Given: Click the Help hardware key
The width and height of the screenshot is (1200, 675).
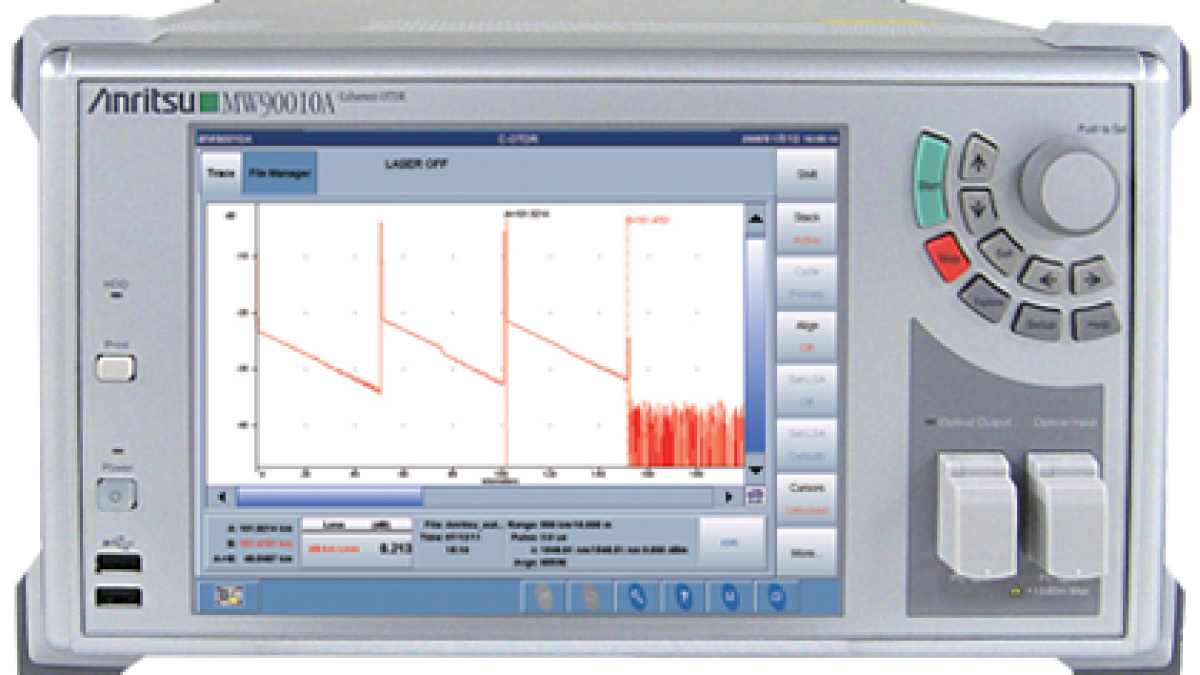Looking at the screenshot, I should (1094, 321).
